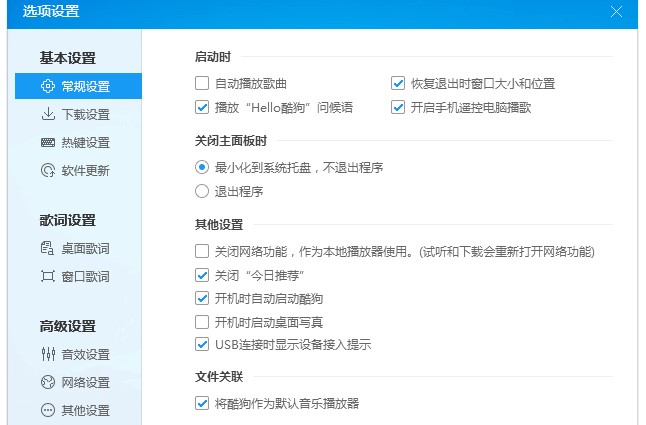Toggle 开机时自动启动酷狗 checkbox
This screenshot has height=425, width=646.
[202, 298]
